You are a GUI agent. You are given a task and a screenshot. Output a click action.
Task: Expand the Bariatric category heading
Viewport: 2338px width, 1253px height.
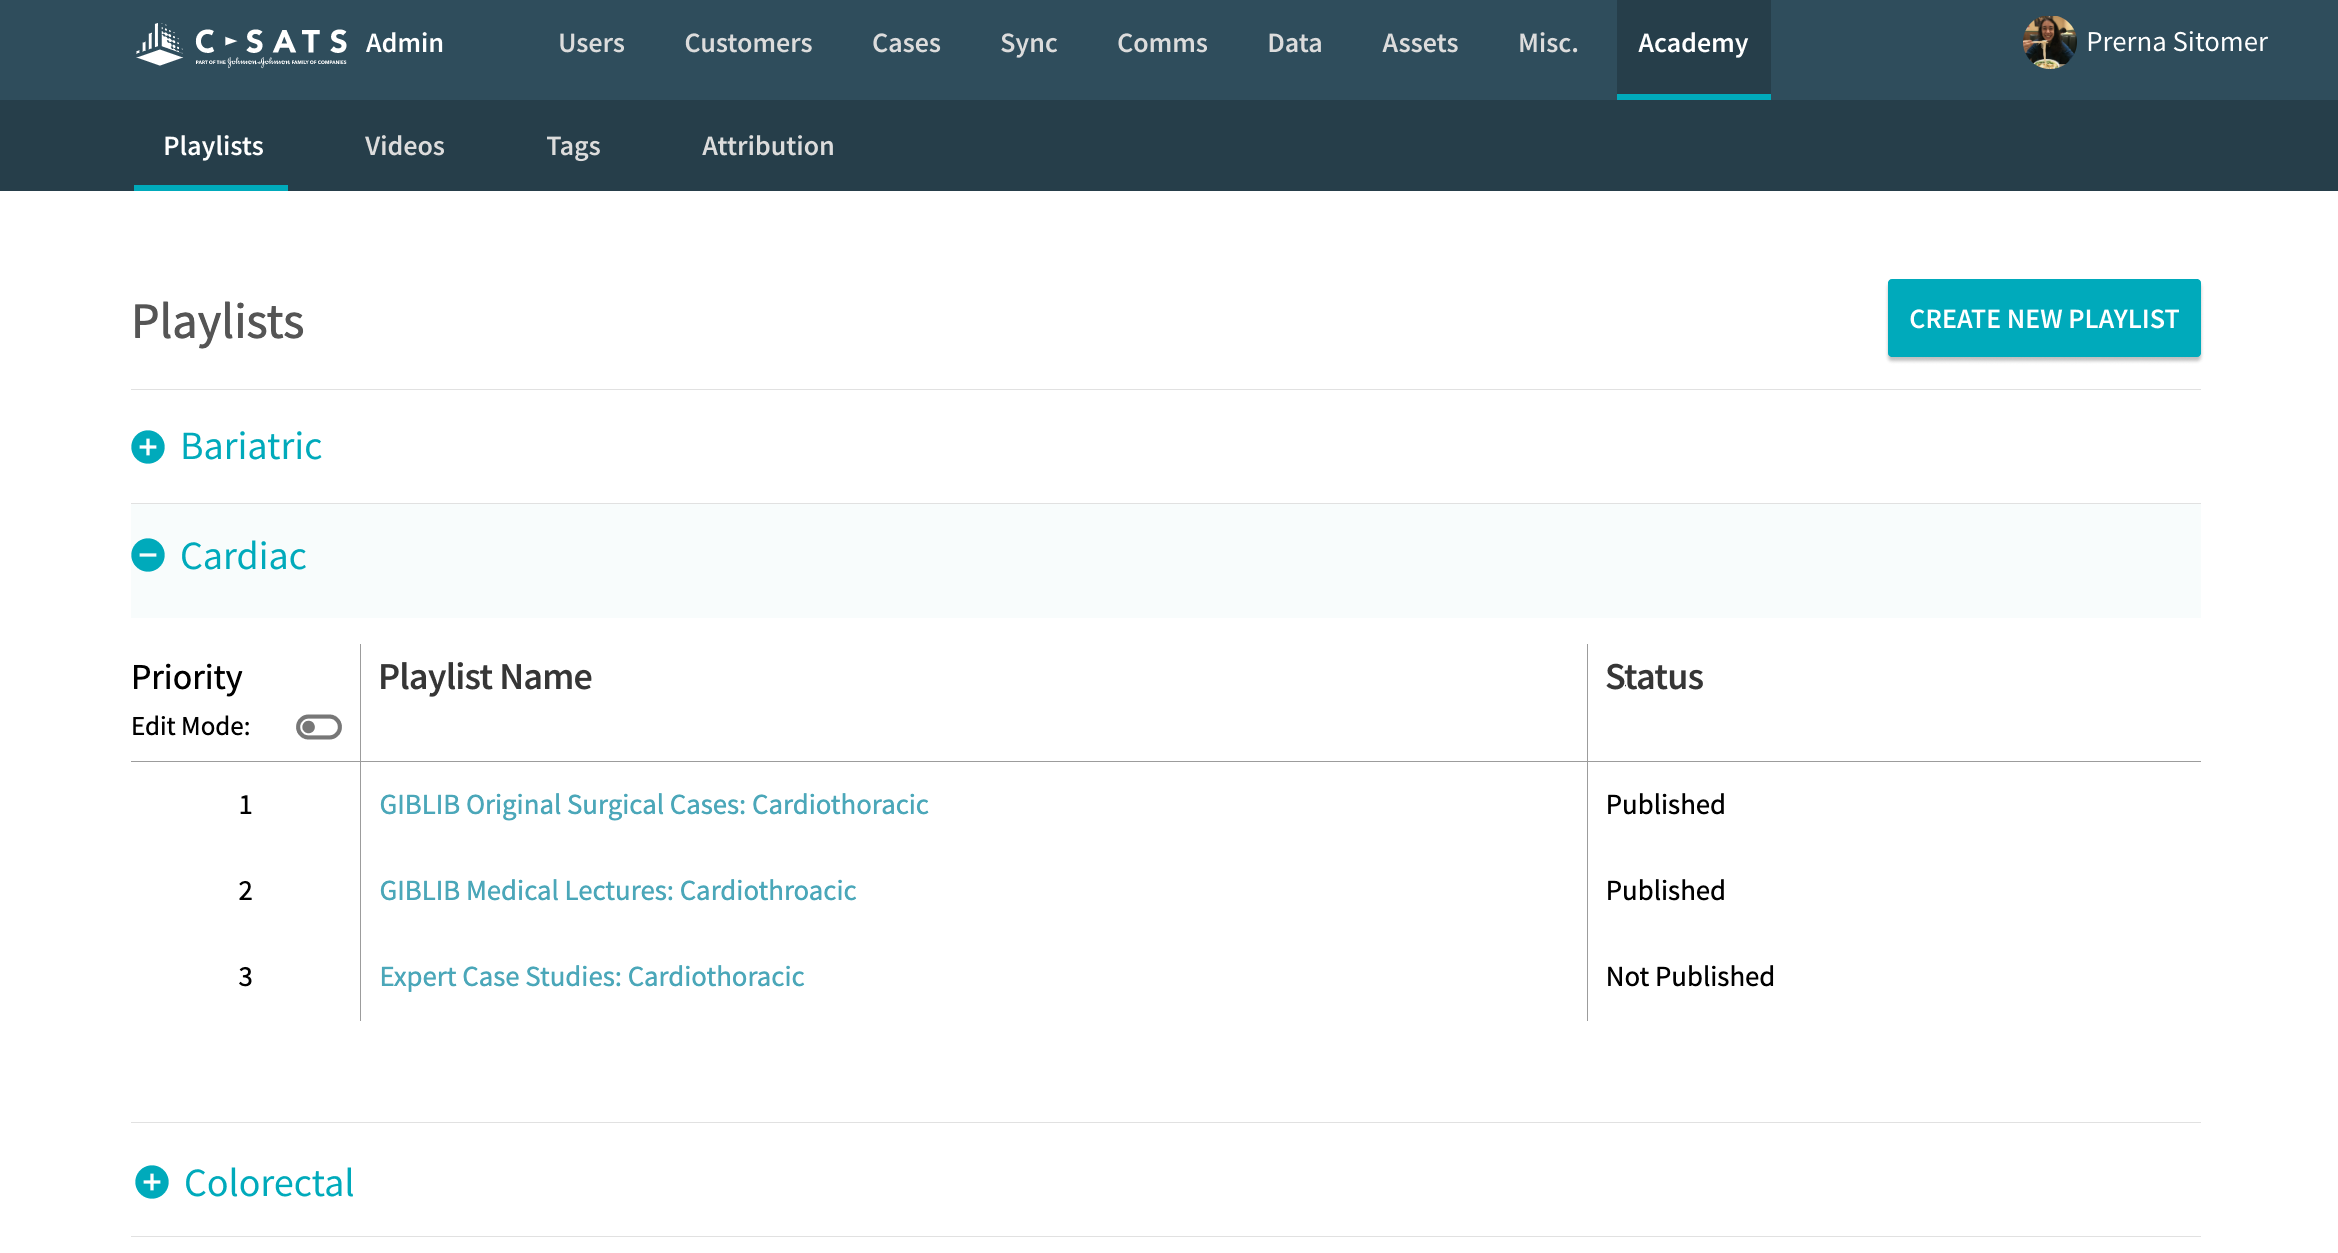(251, 447)
